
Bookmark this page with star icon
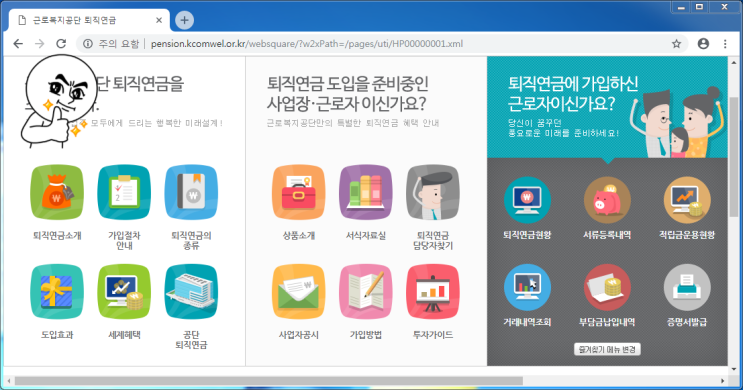pyautogui.click(x=676, y=44)
